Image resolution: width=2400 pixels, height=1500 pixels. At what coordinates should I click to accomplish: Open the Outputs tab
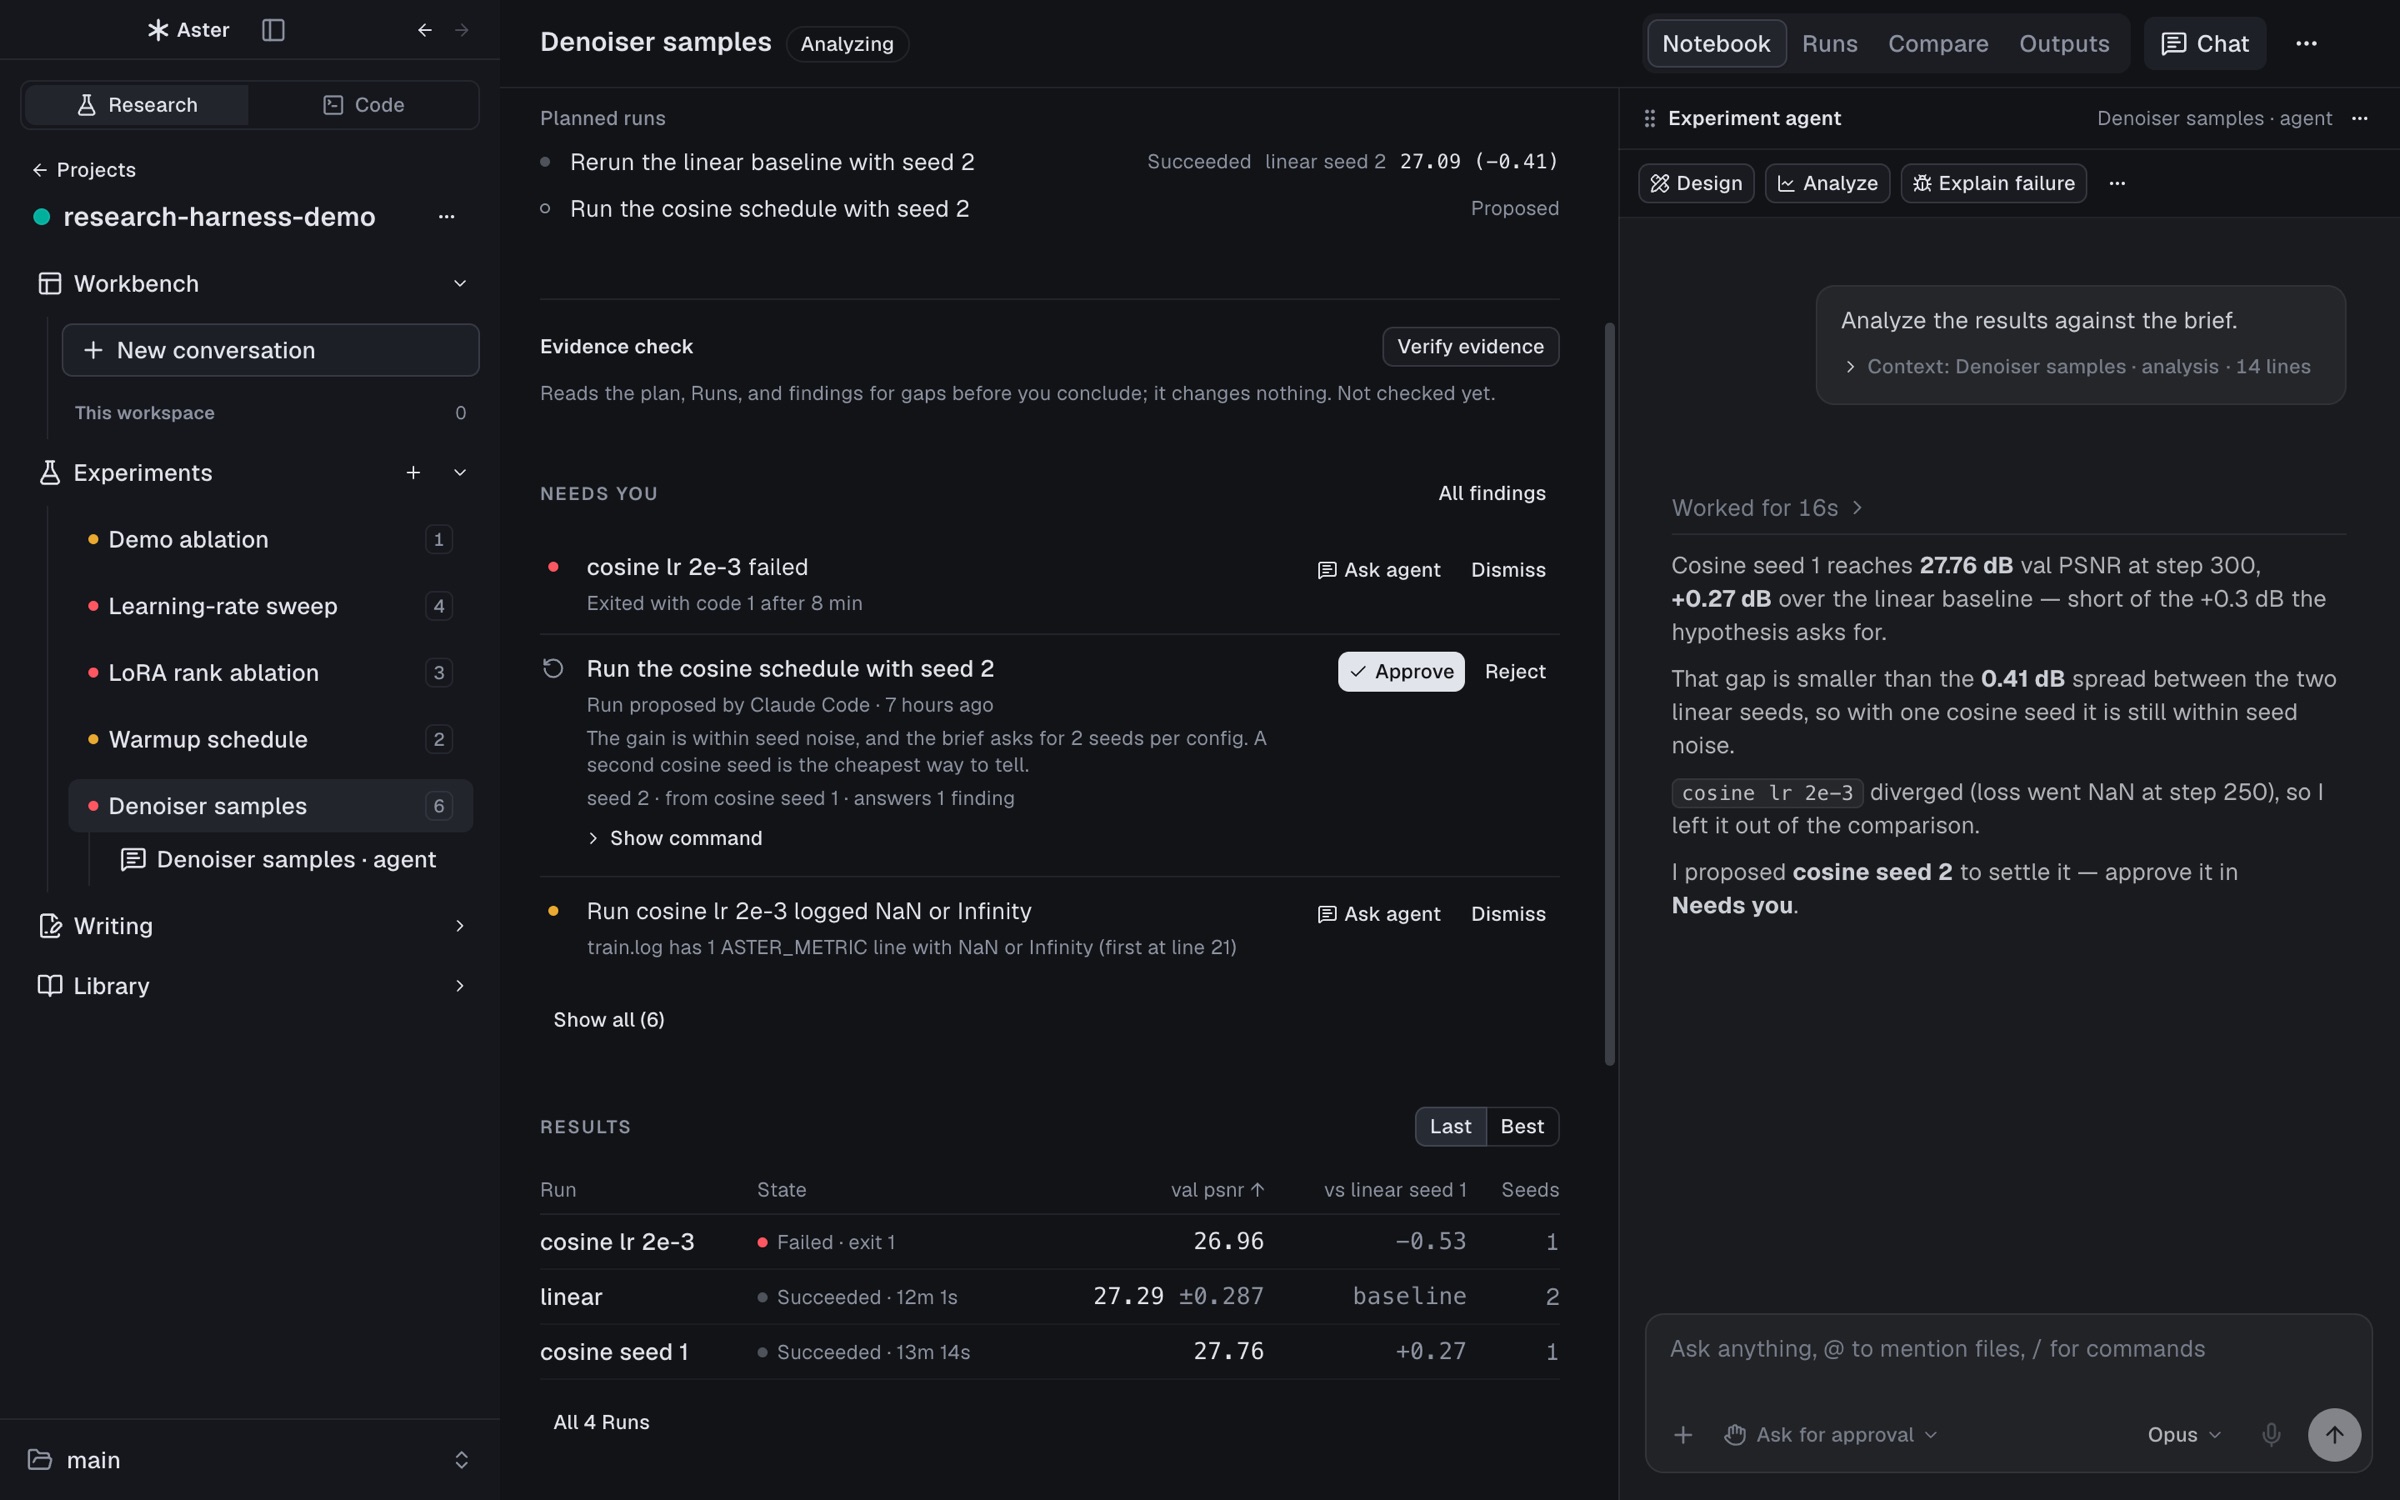coord(2063,44)
